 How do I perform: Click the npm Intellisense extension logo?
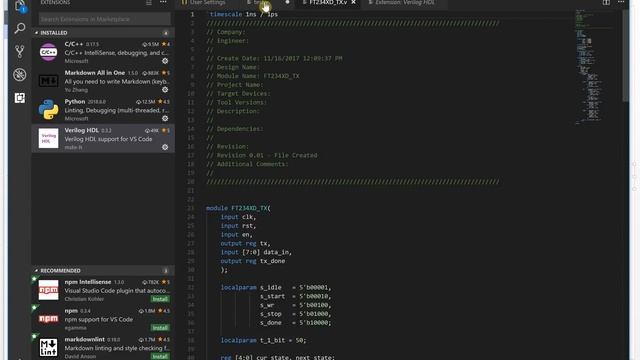[x=49, y=290]
